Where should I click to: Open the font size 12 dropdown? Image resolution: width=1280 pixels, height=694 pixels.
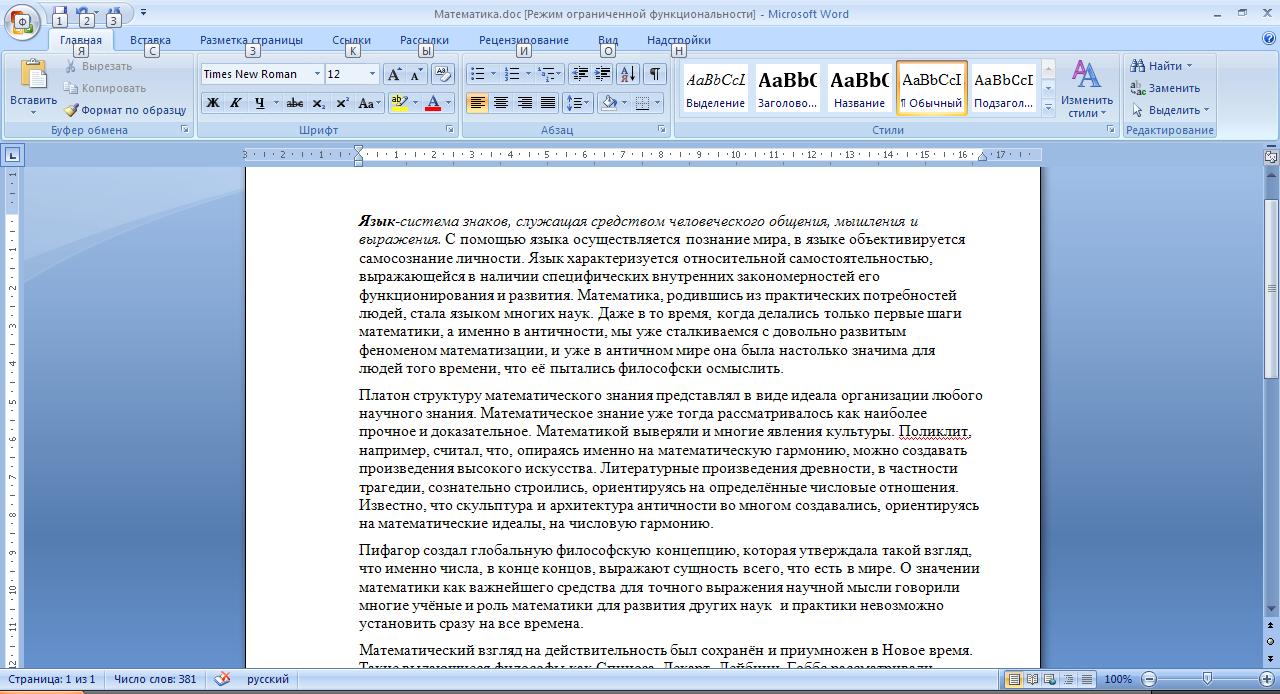(373, 74)
